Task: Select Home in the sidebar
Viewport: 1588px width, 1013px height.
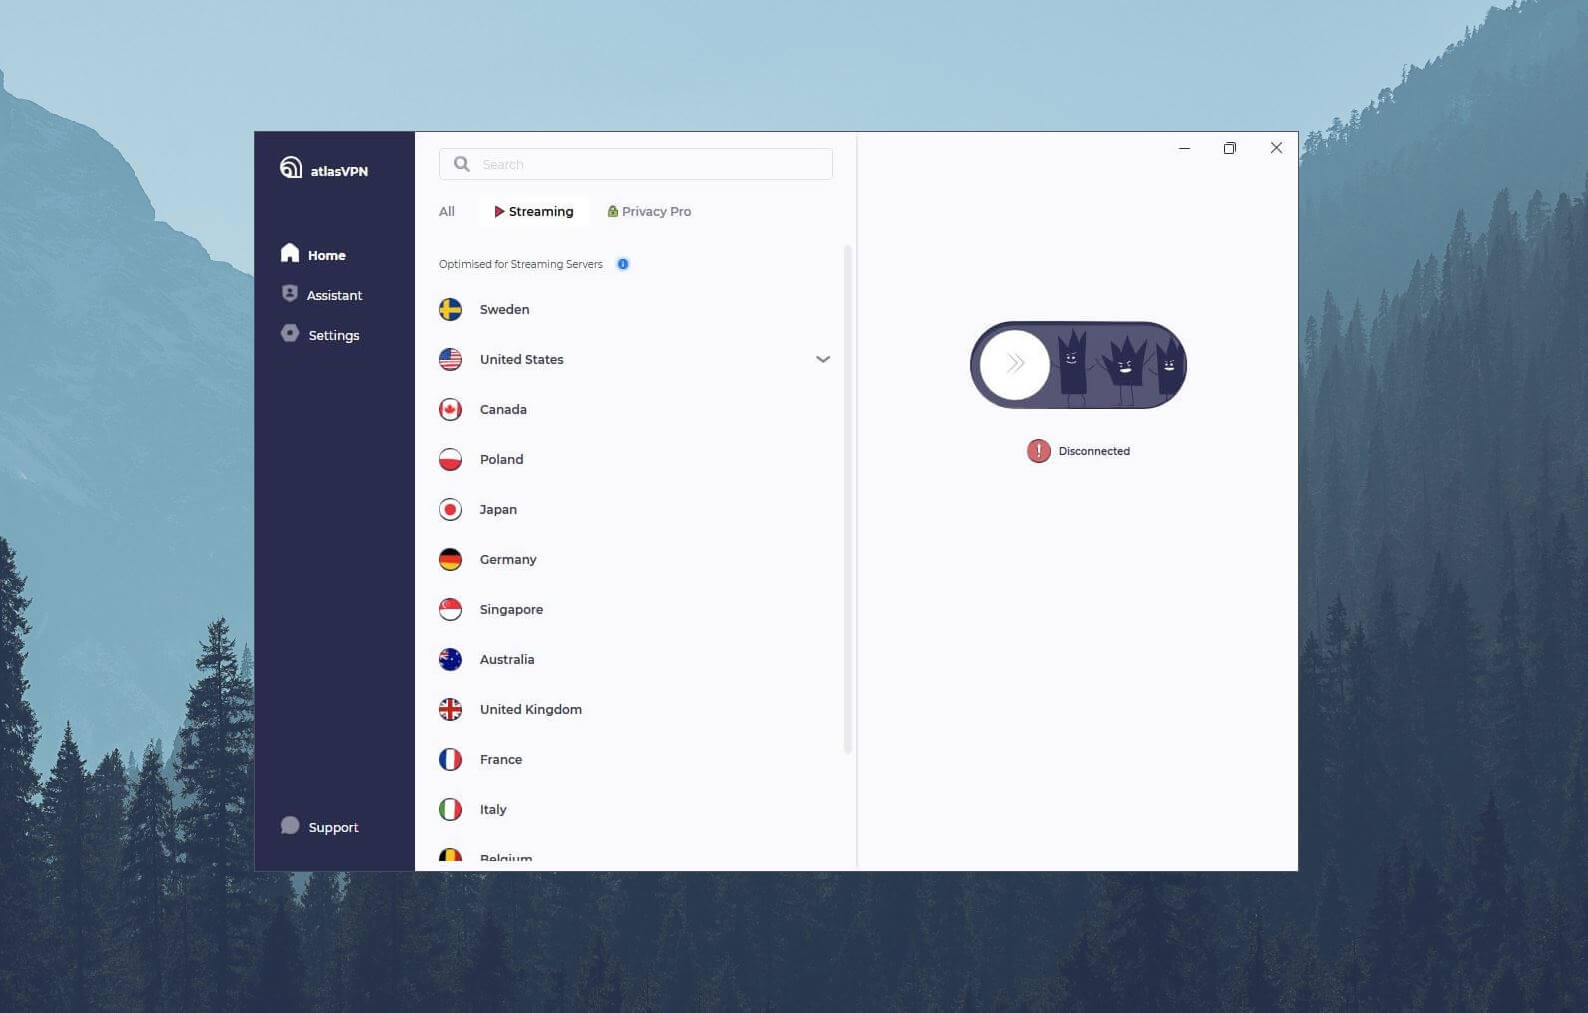Action: (x=313, y=254)
